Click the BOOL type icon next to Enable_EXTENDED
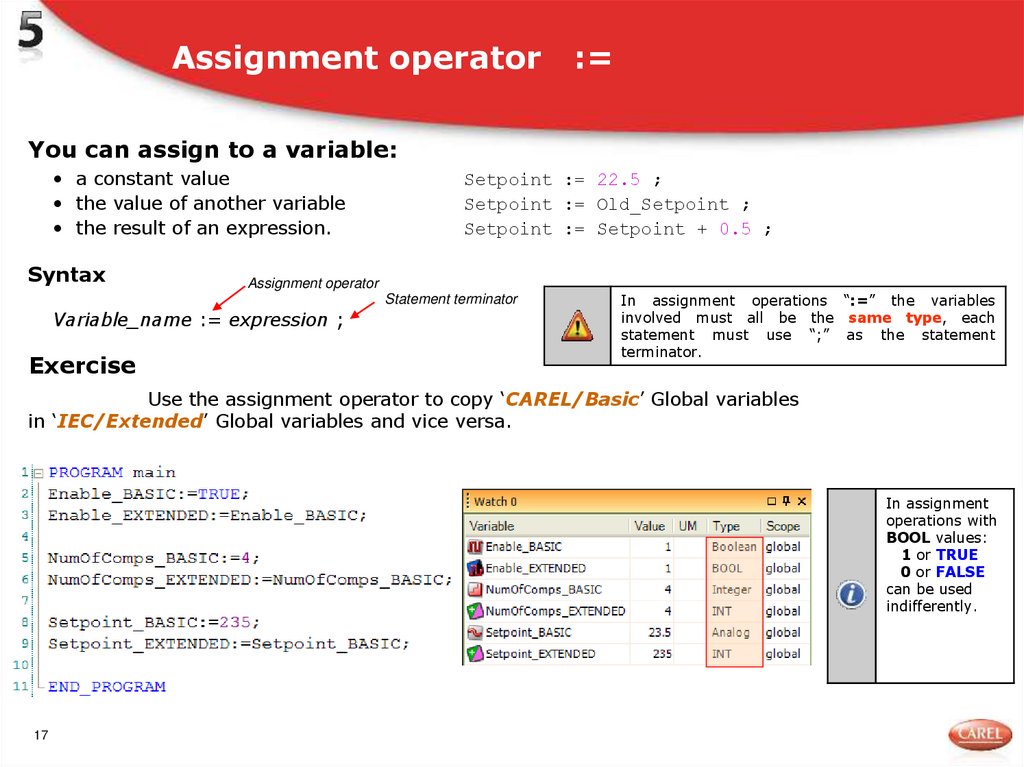1024x767 pixels. (x=474, y=566)
